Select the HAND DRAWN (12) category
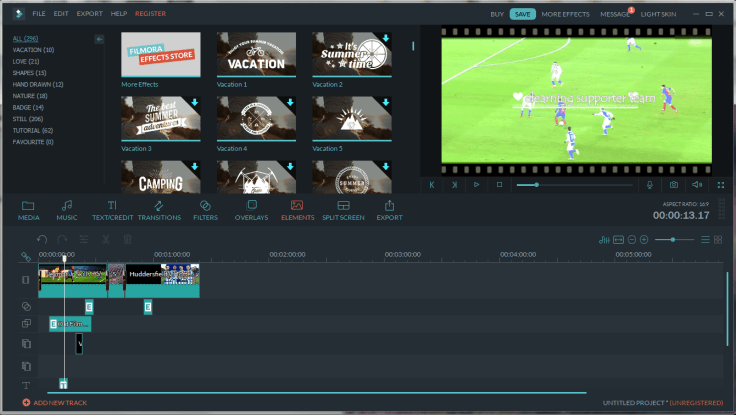This screenshot has height=415, width=736. pos(38,85)
